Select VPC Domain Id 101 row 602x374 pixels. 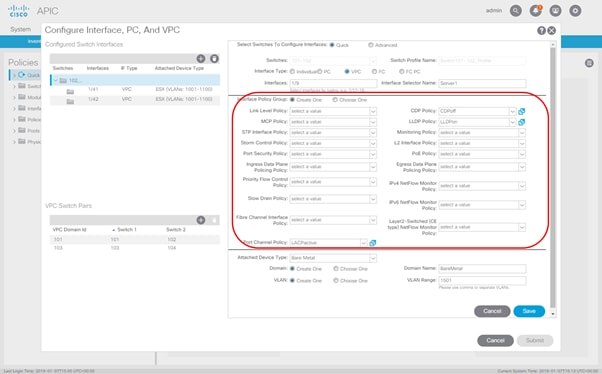pos(134,240)
